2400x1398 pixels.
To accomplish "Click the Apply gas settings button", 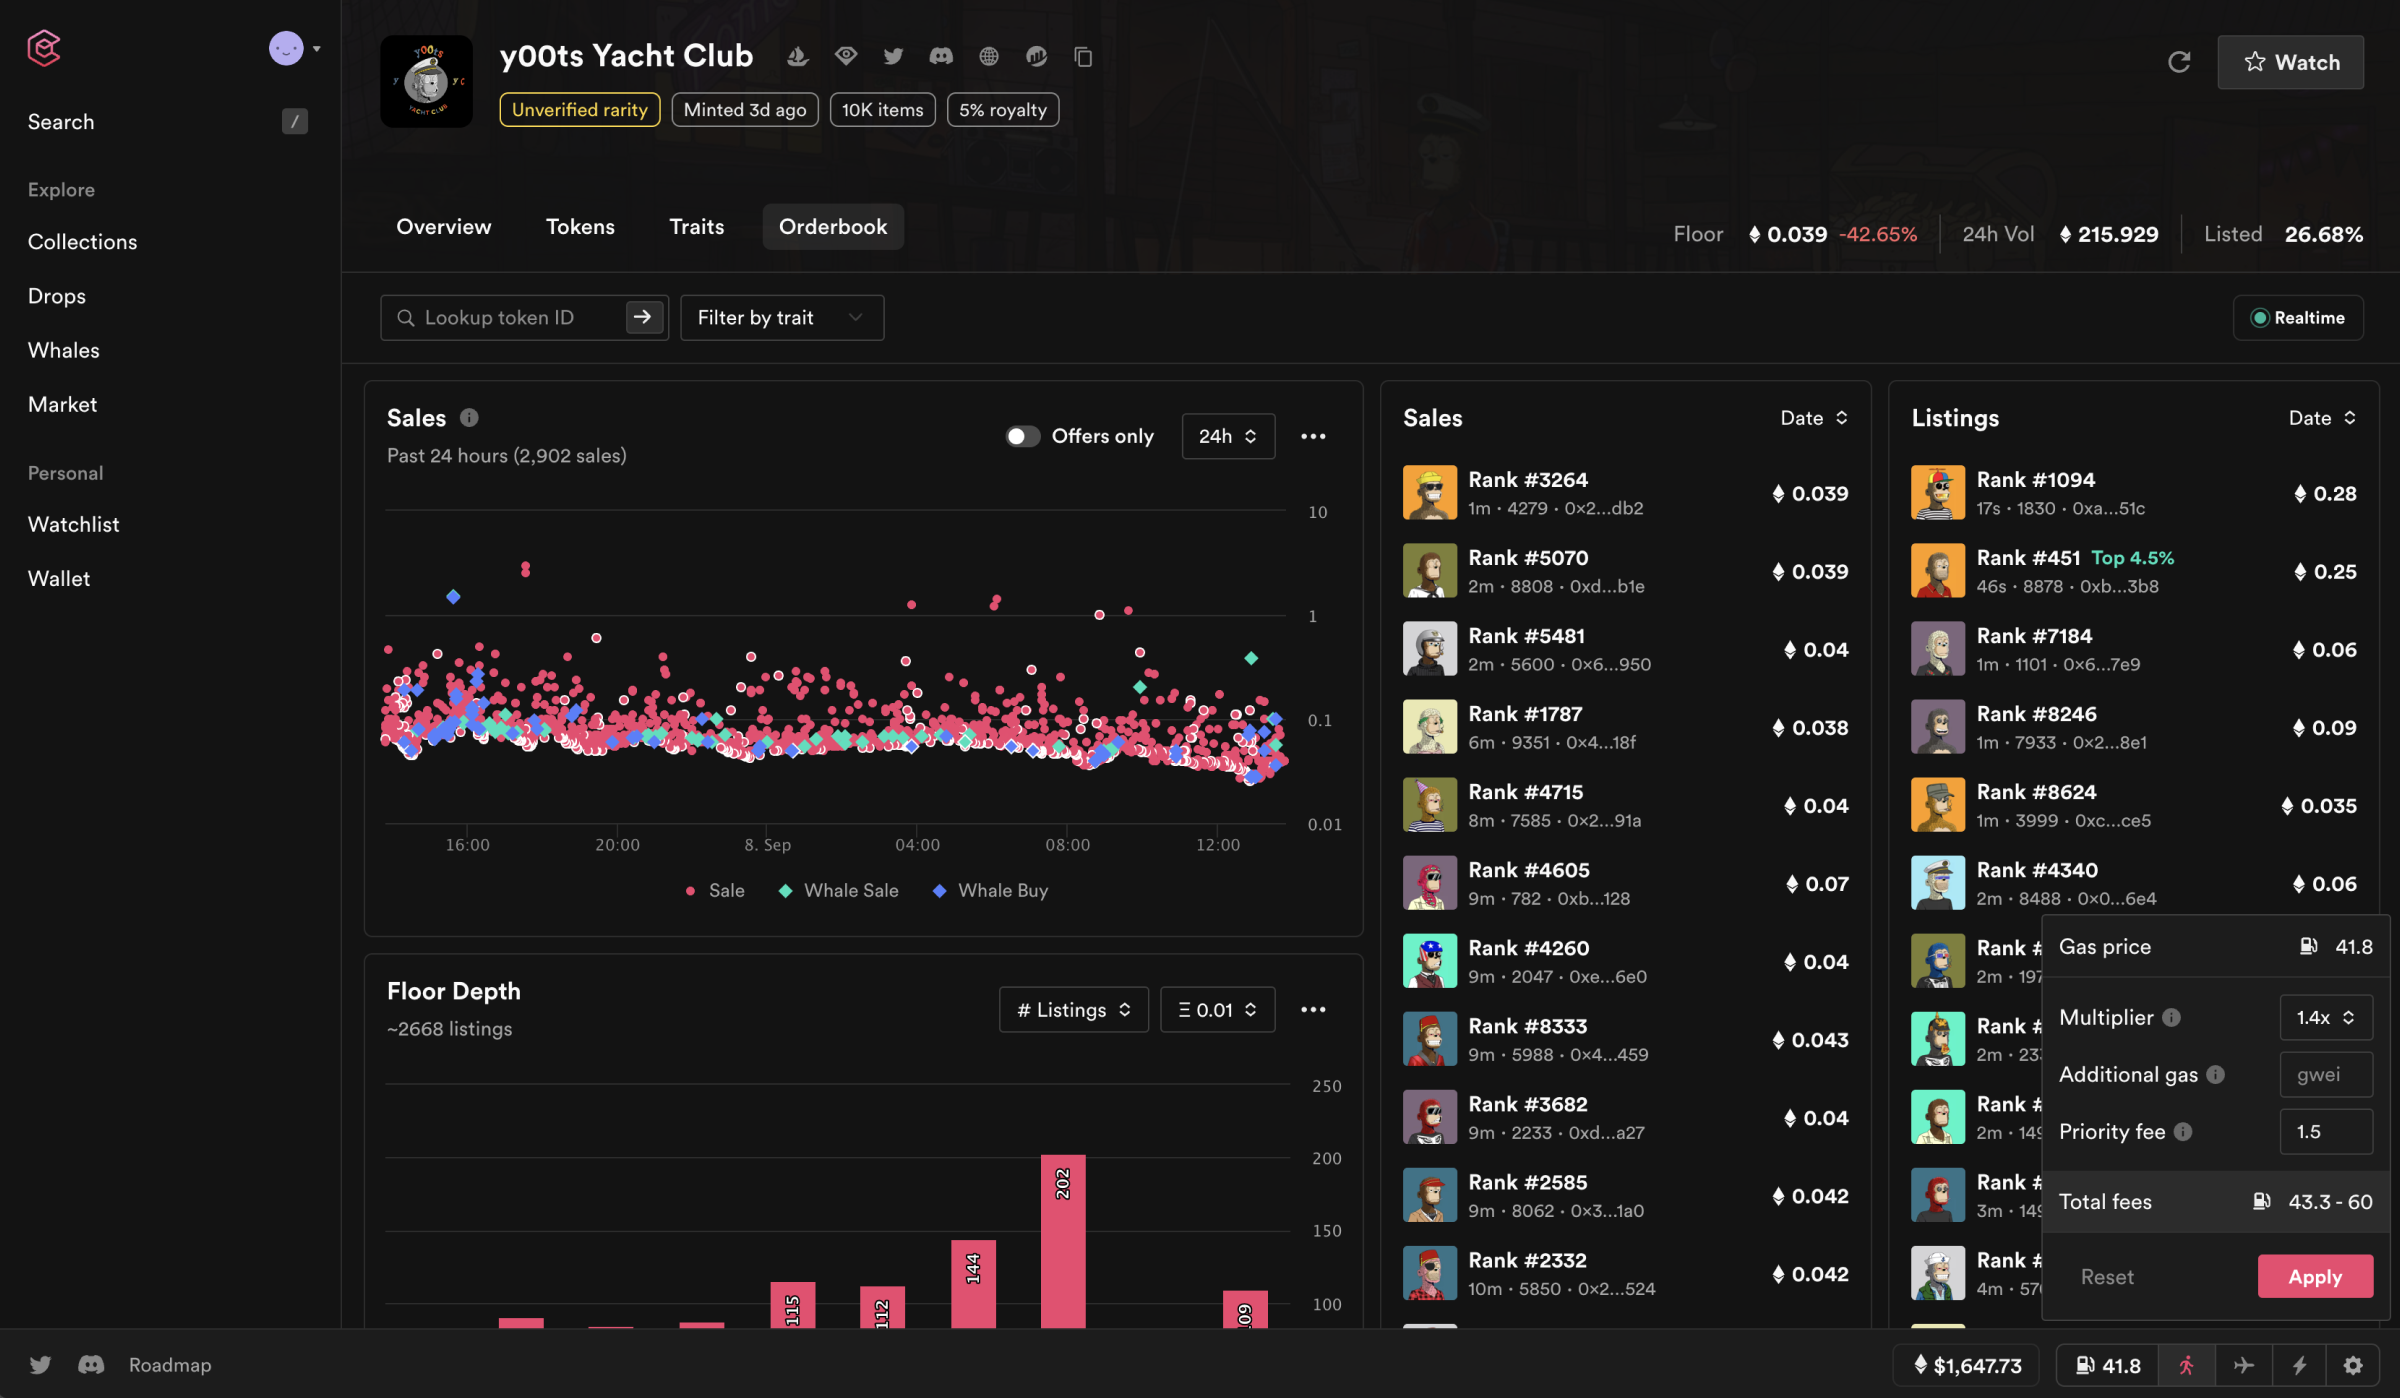I will 2314,1277.
